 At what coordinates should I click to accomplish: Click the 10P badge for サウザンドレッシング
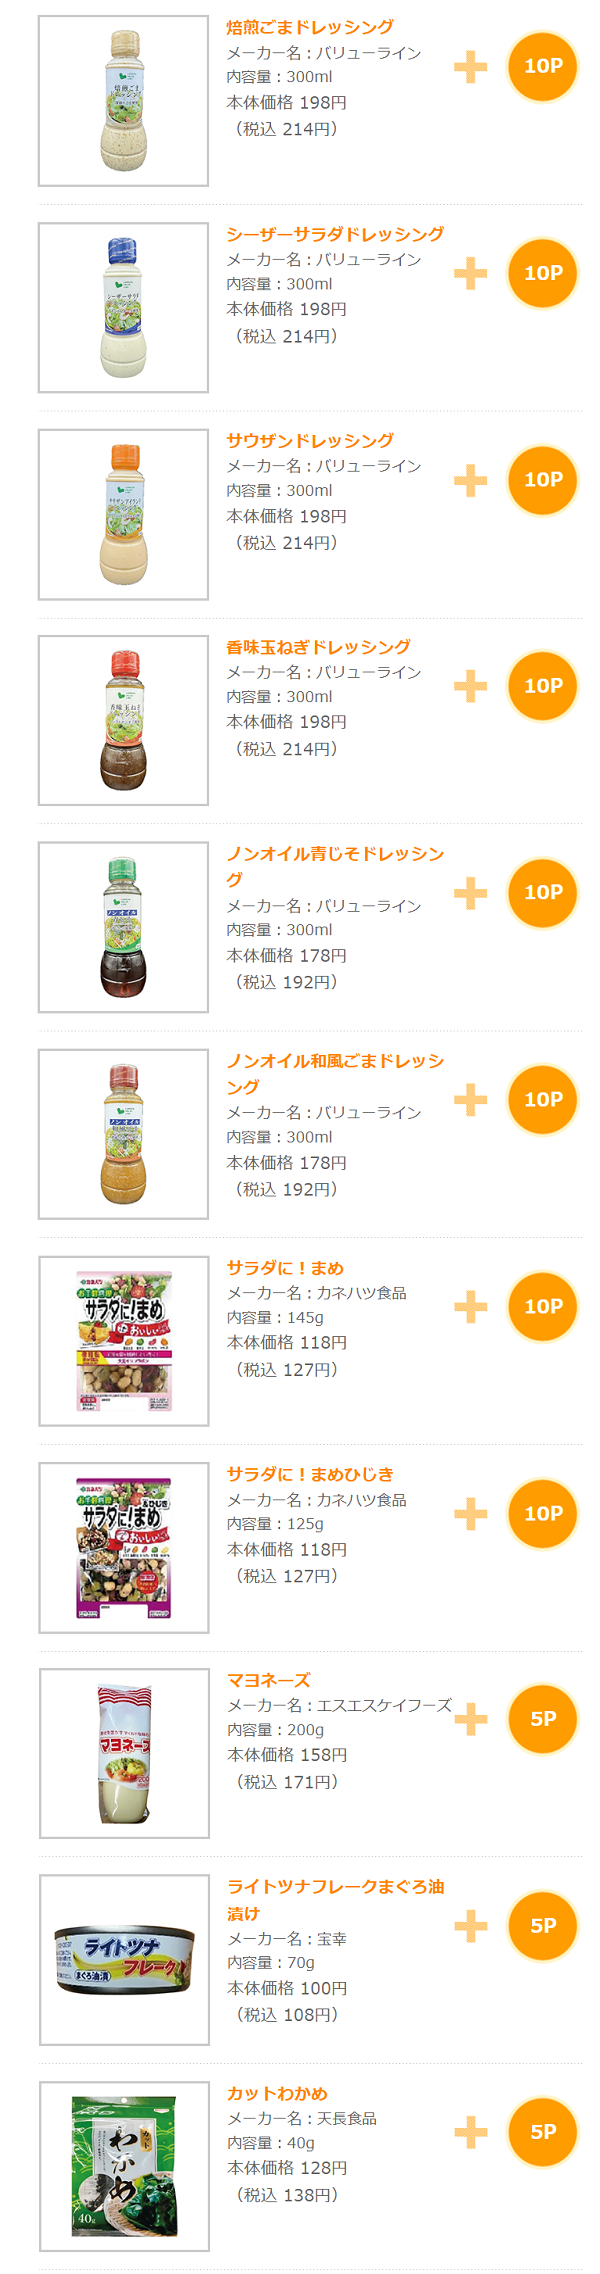tap(542, 480)
